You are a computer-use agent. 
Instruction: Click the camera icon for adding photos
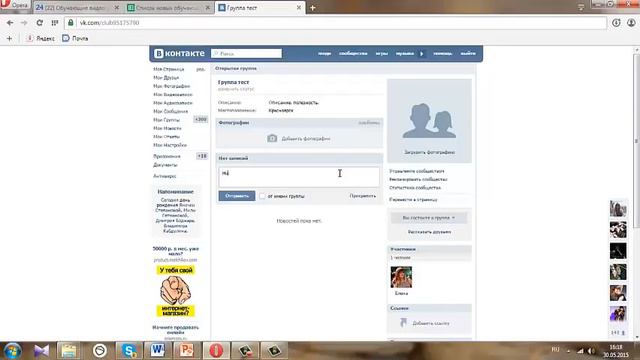[272, 138]
